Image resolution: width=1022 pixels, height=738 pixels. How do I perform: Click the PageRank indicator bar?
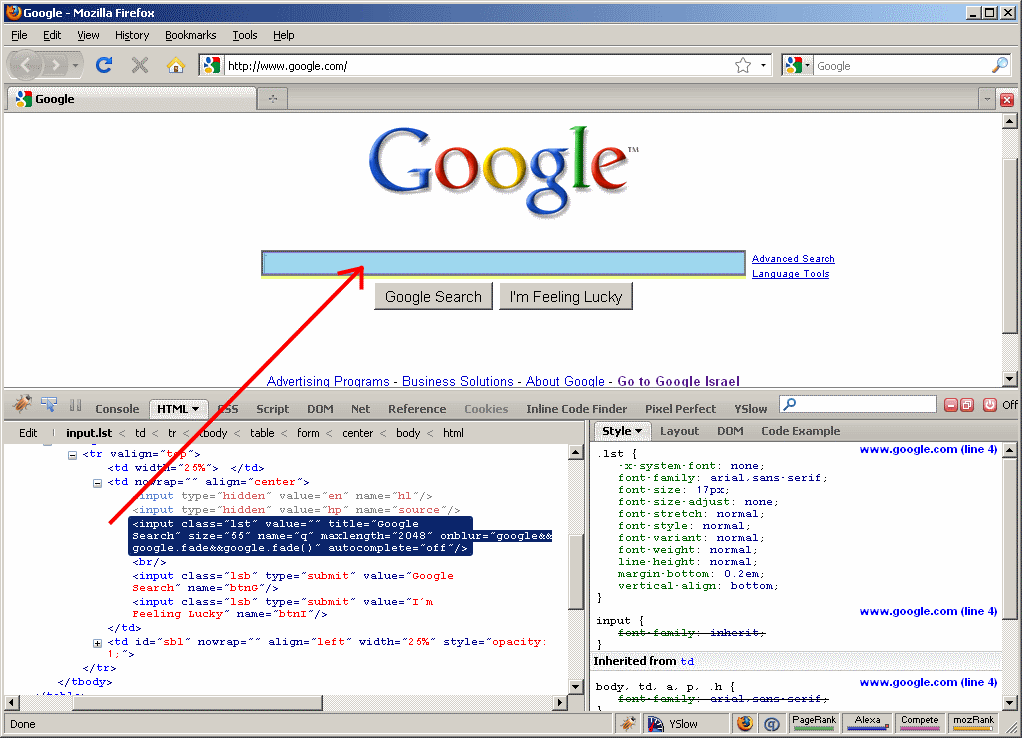coord(813,722)
